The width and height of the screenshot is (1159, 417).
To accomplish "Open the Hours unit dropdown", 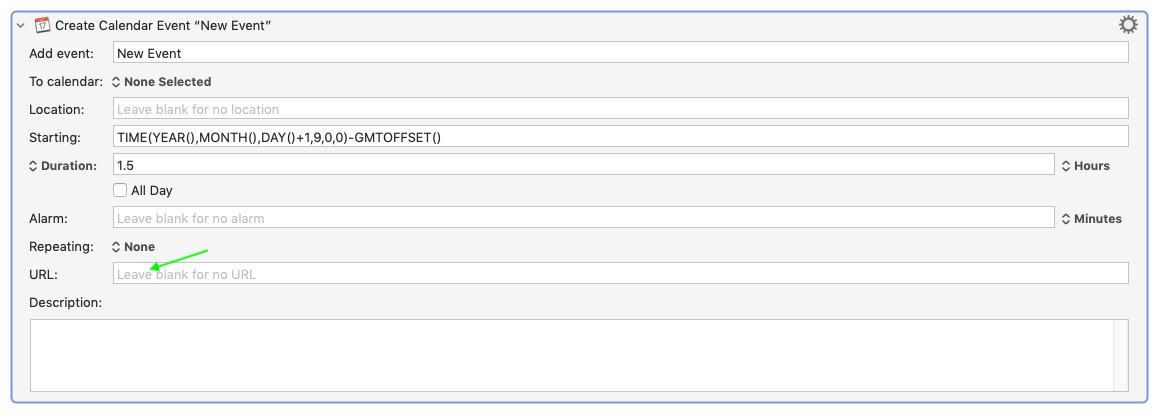I will [x=1085, y=166].
